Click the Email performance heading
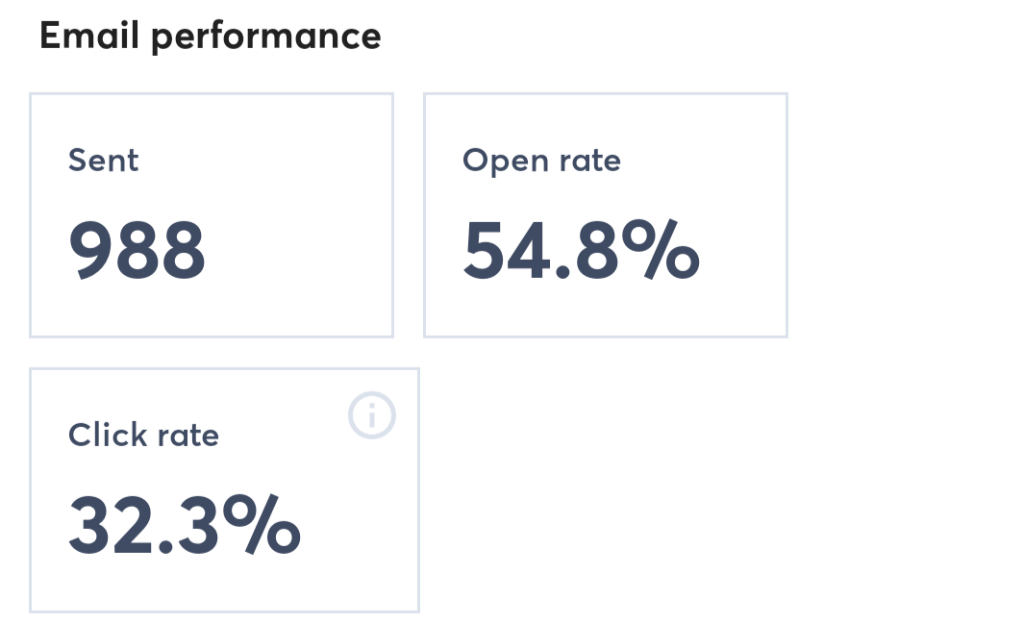The image size is (1024, 640). (x=210, y=35)
